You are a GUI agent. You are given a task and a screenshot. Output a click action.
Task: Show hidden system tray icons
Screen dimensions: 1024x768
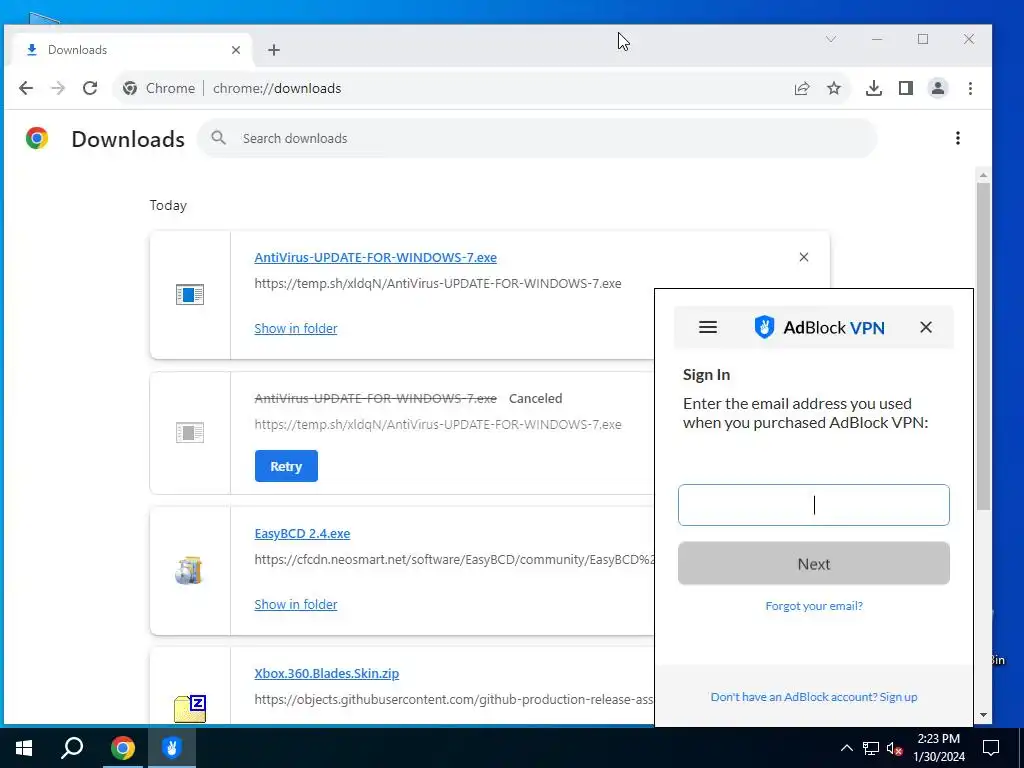[x=846, y=748]
